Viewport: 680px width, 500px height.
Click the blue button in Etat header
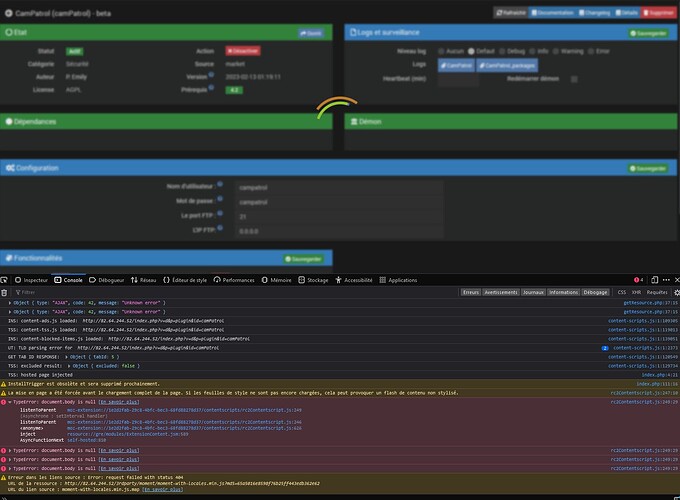[x=311, y=33]
